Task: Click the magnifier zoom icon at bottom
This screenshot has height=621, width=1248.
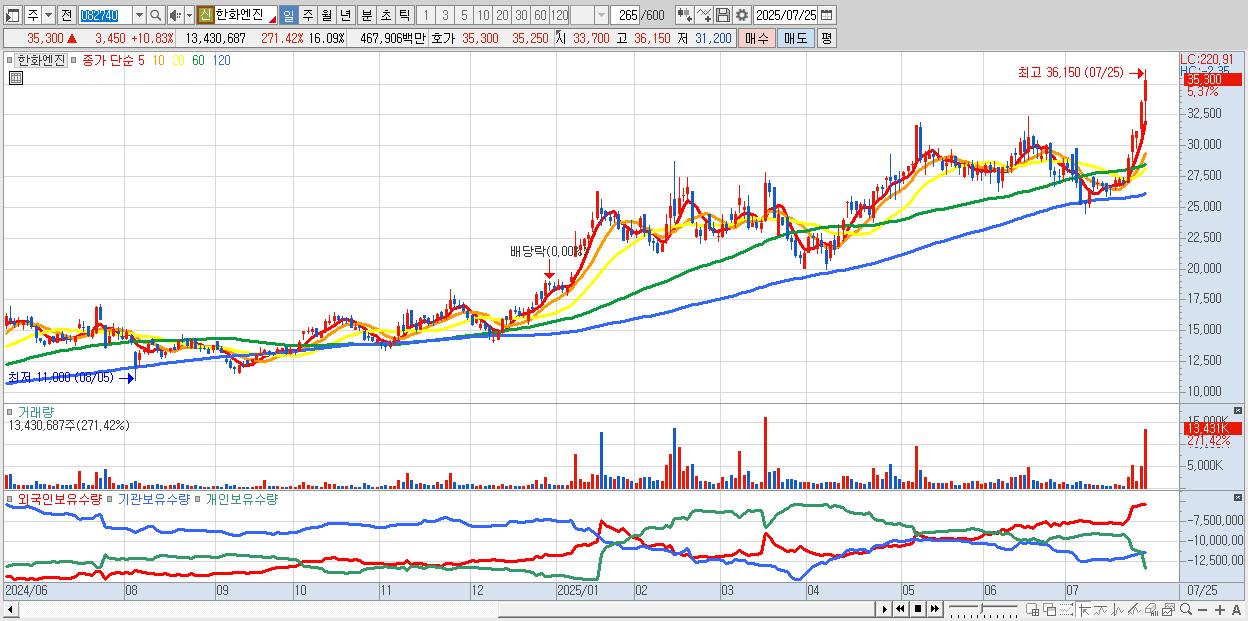Action: tap(1186, 609)
